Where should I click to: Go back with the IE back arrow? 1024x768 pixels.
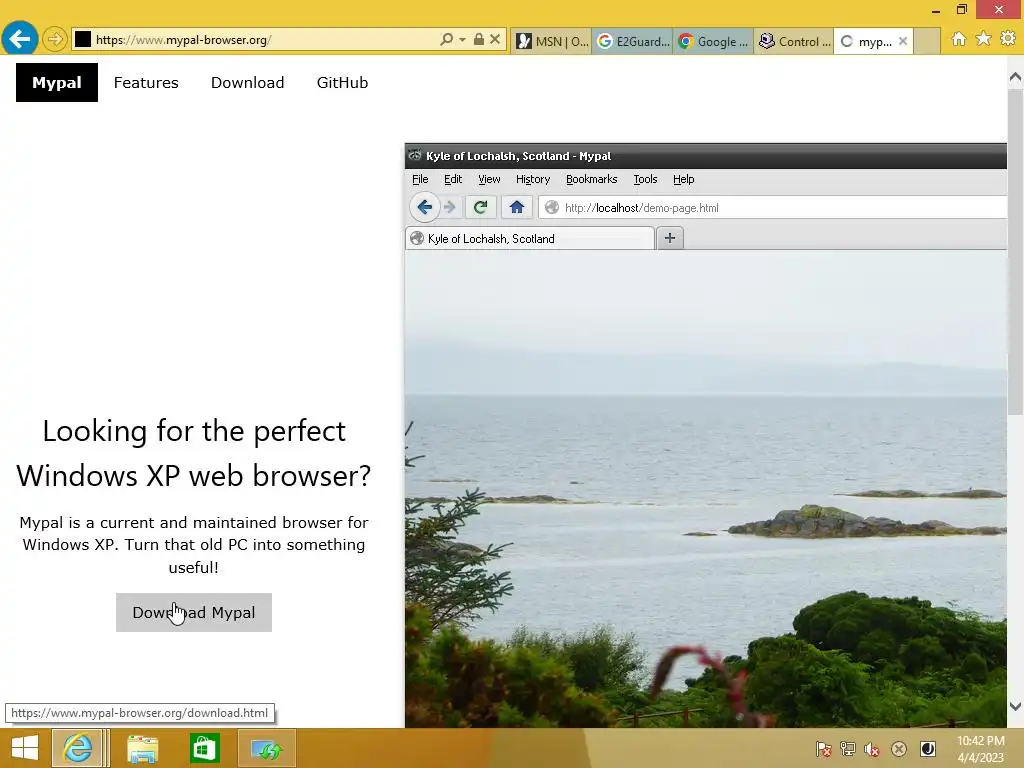tap(20, 39)
